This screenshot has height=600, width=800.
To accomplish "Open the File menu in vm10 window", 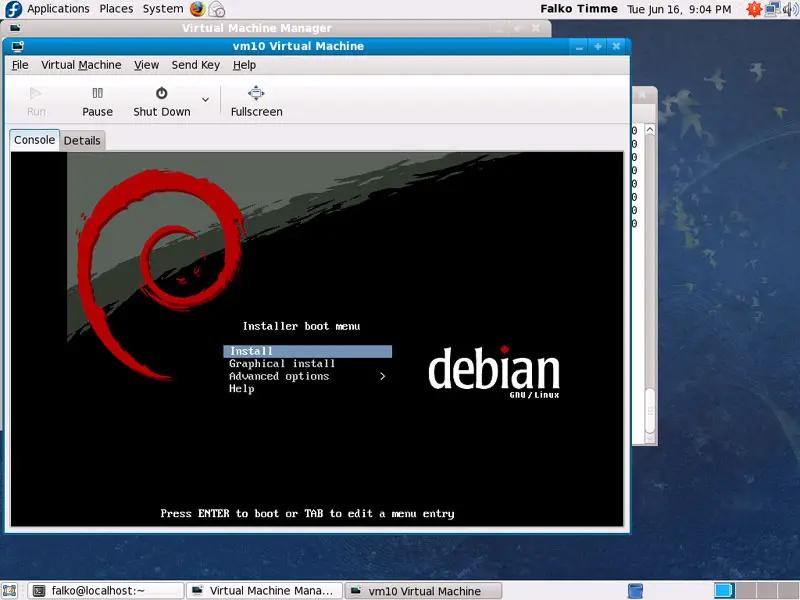I will coord(20,65).
